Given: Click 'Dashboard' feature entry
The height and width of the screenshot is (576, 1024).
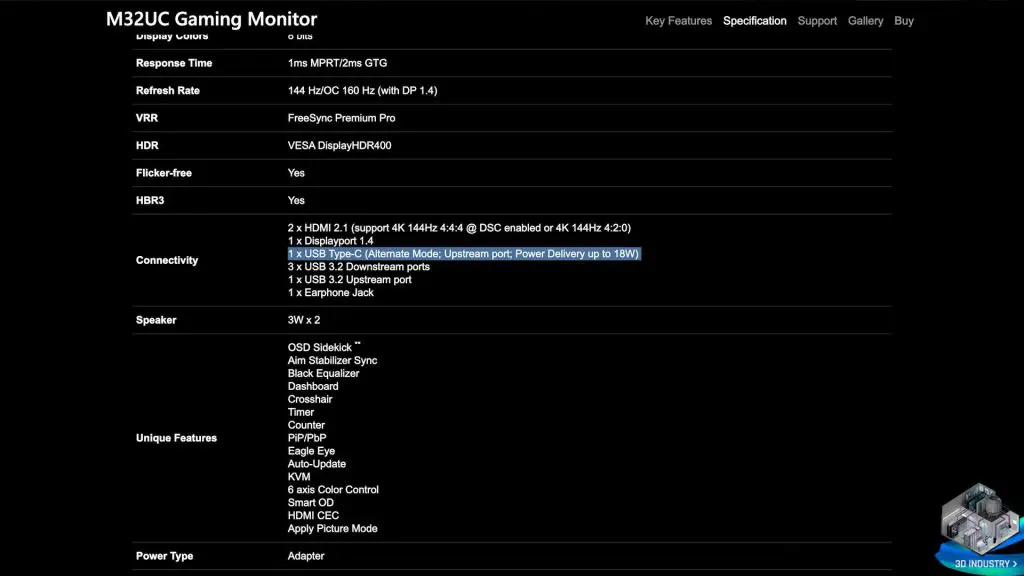Looking at the screenshot, I should point(313,387).
